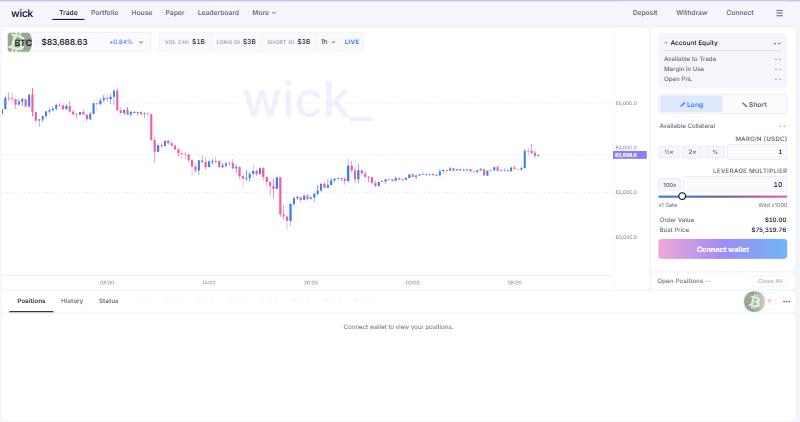Image resolution: width=800 pixels, height=422 pixels.
Task: Switch to Paper trading
Action: click(x=174, y=13)
